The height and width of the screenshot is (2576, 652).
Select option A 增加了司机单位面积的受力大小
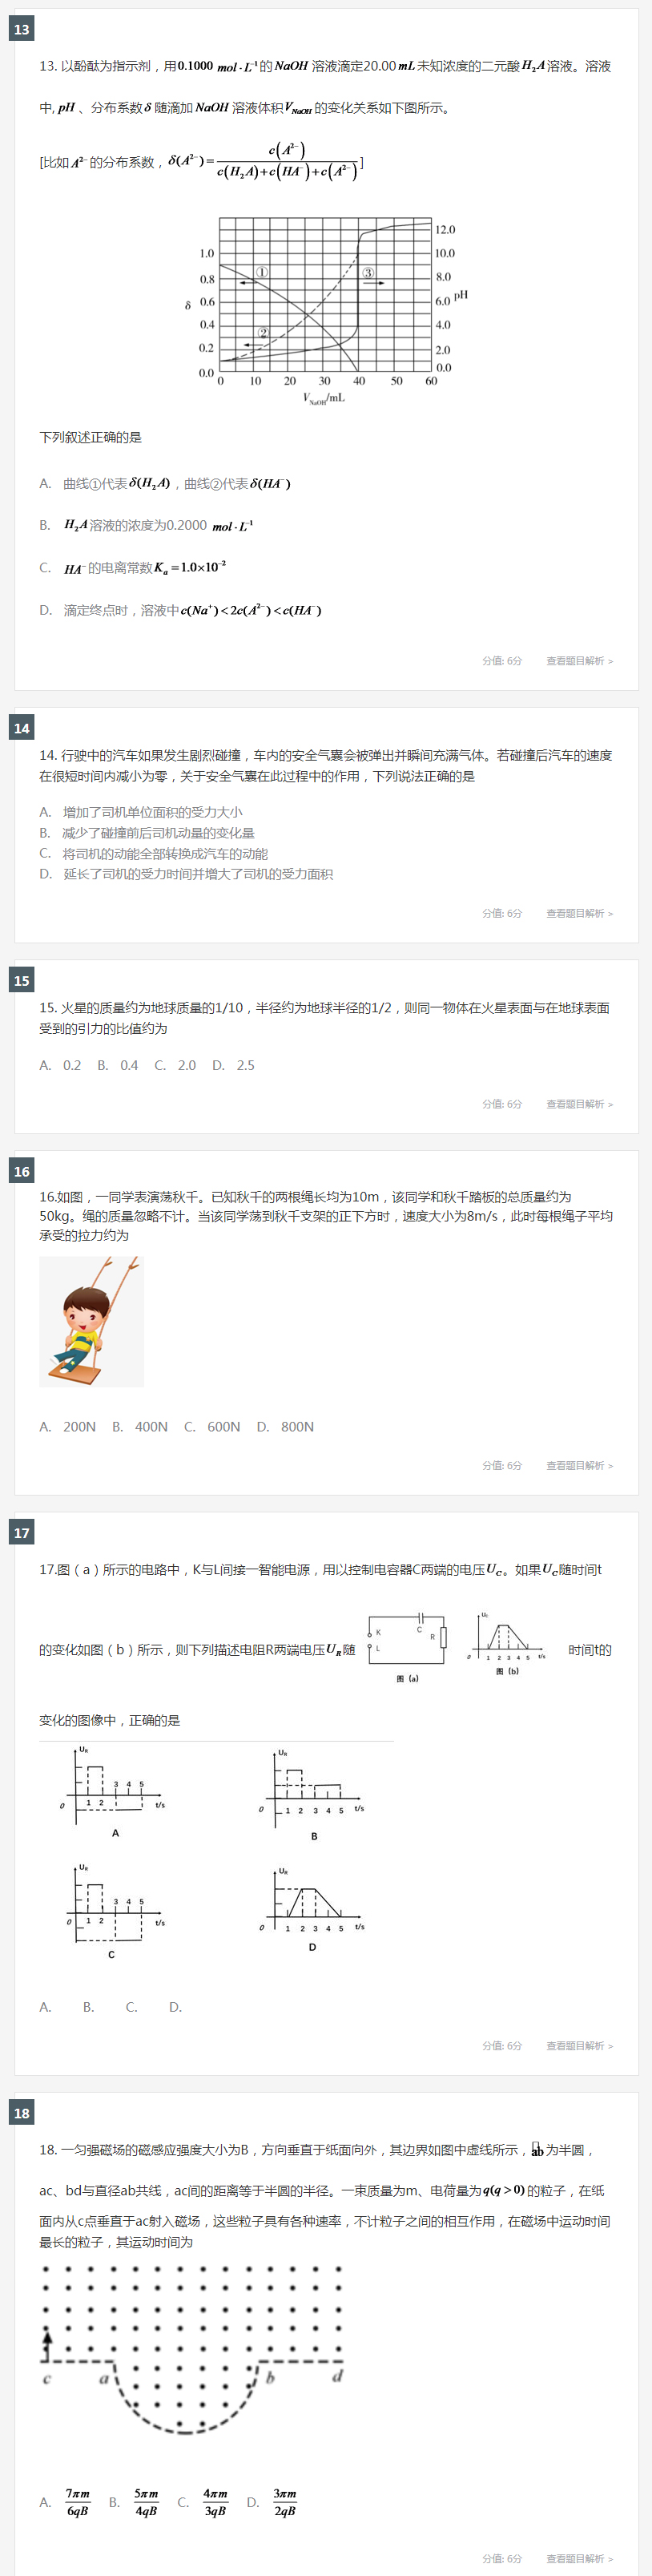(x=141, y=812)
